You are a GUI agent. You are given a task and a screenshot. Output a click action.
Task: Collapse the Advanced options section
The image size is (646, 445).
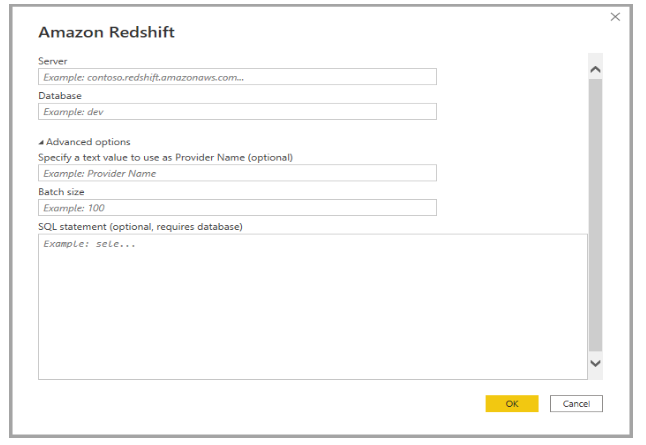(x=41, y=142)
